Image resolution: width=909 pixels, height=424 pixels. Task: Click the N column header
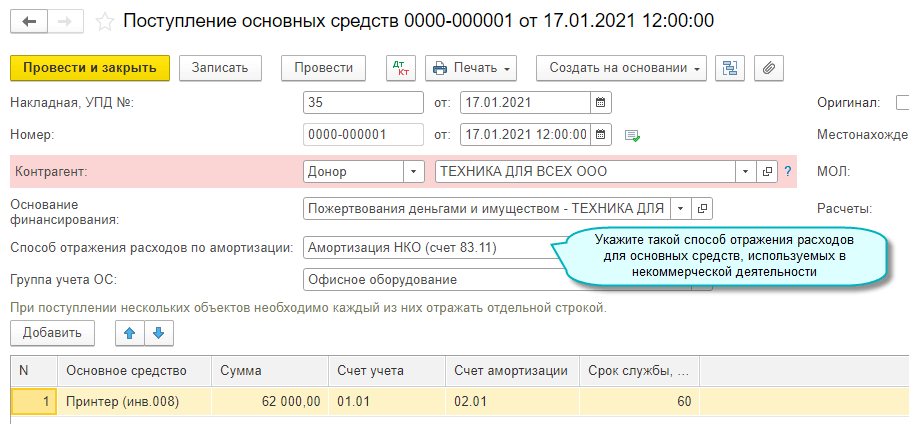point(34,371)
